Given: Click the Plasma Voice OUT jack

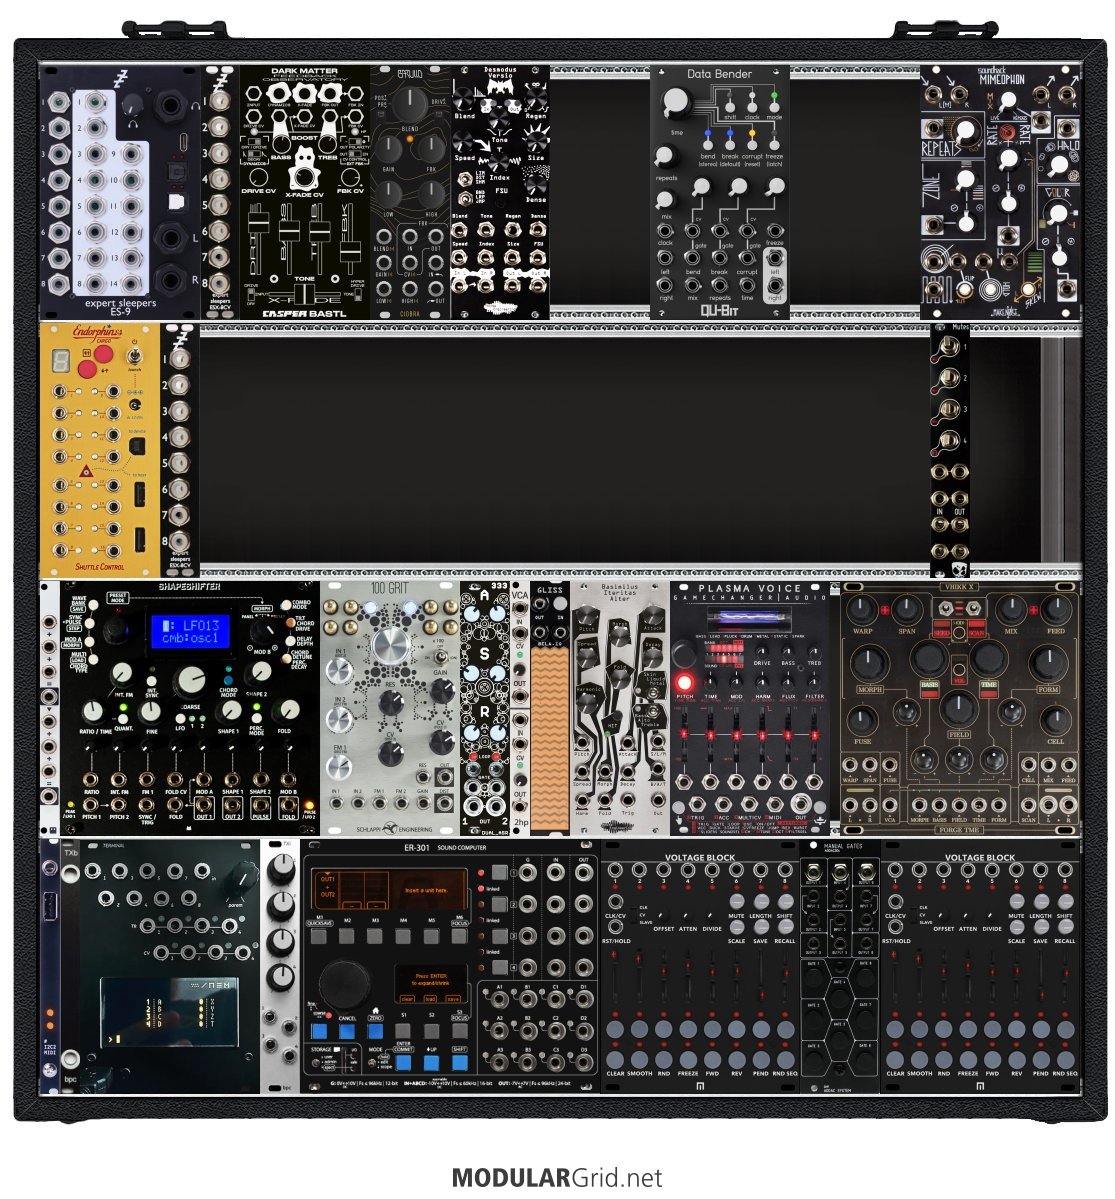Looking at the screenshot, I should (800, 804).
